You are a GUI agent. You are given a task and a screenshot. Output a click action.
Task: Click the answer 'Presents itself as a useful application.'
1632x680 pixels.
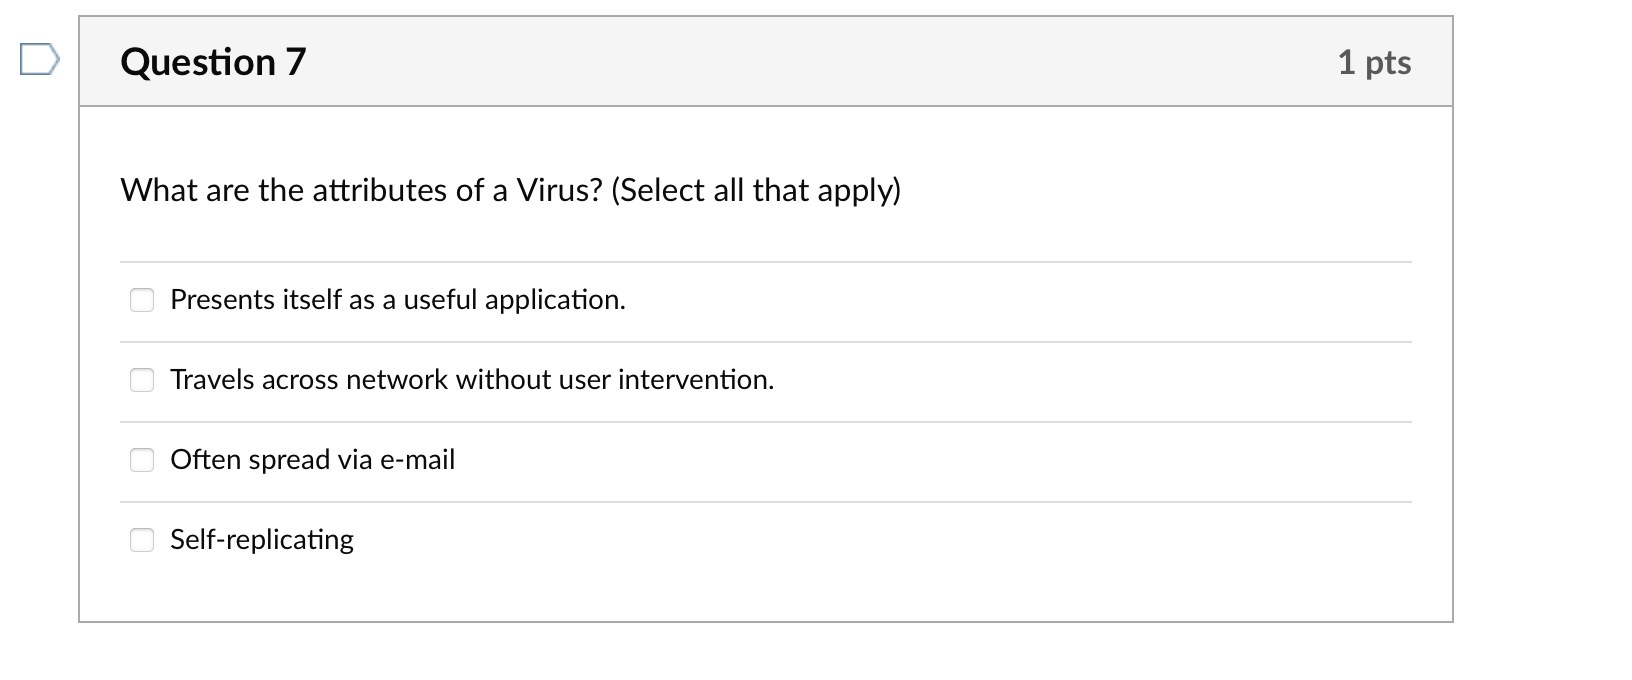point(398,300)
